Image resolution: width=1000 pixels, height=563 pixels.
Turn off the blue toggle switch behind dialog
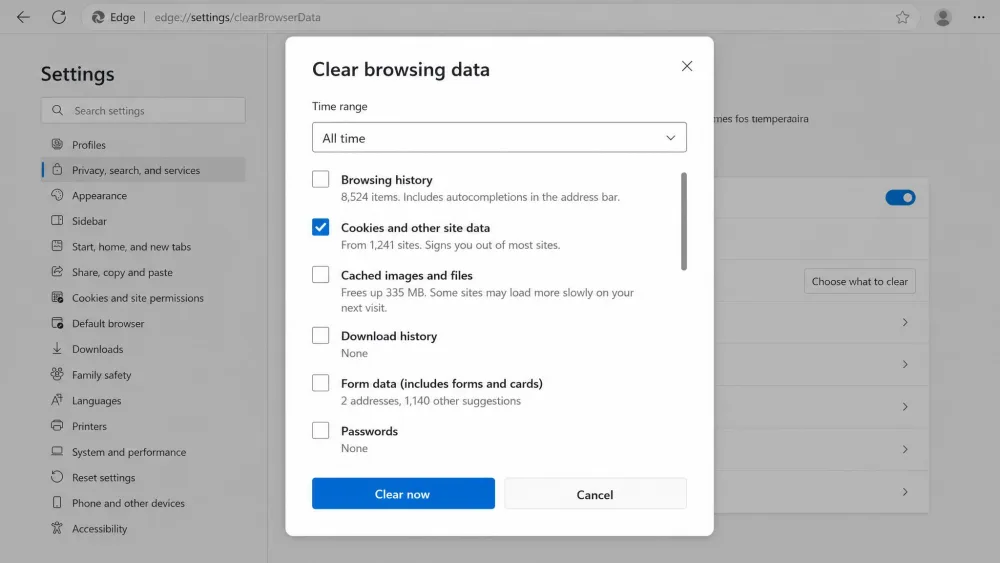(900, 198)
